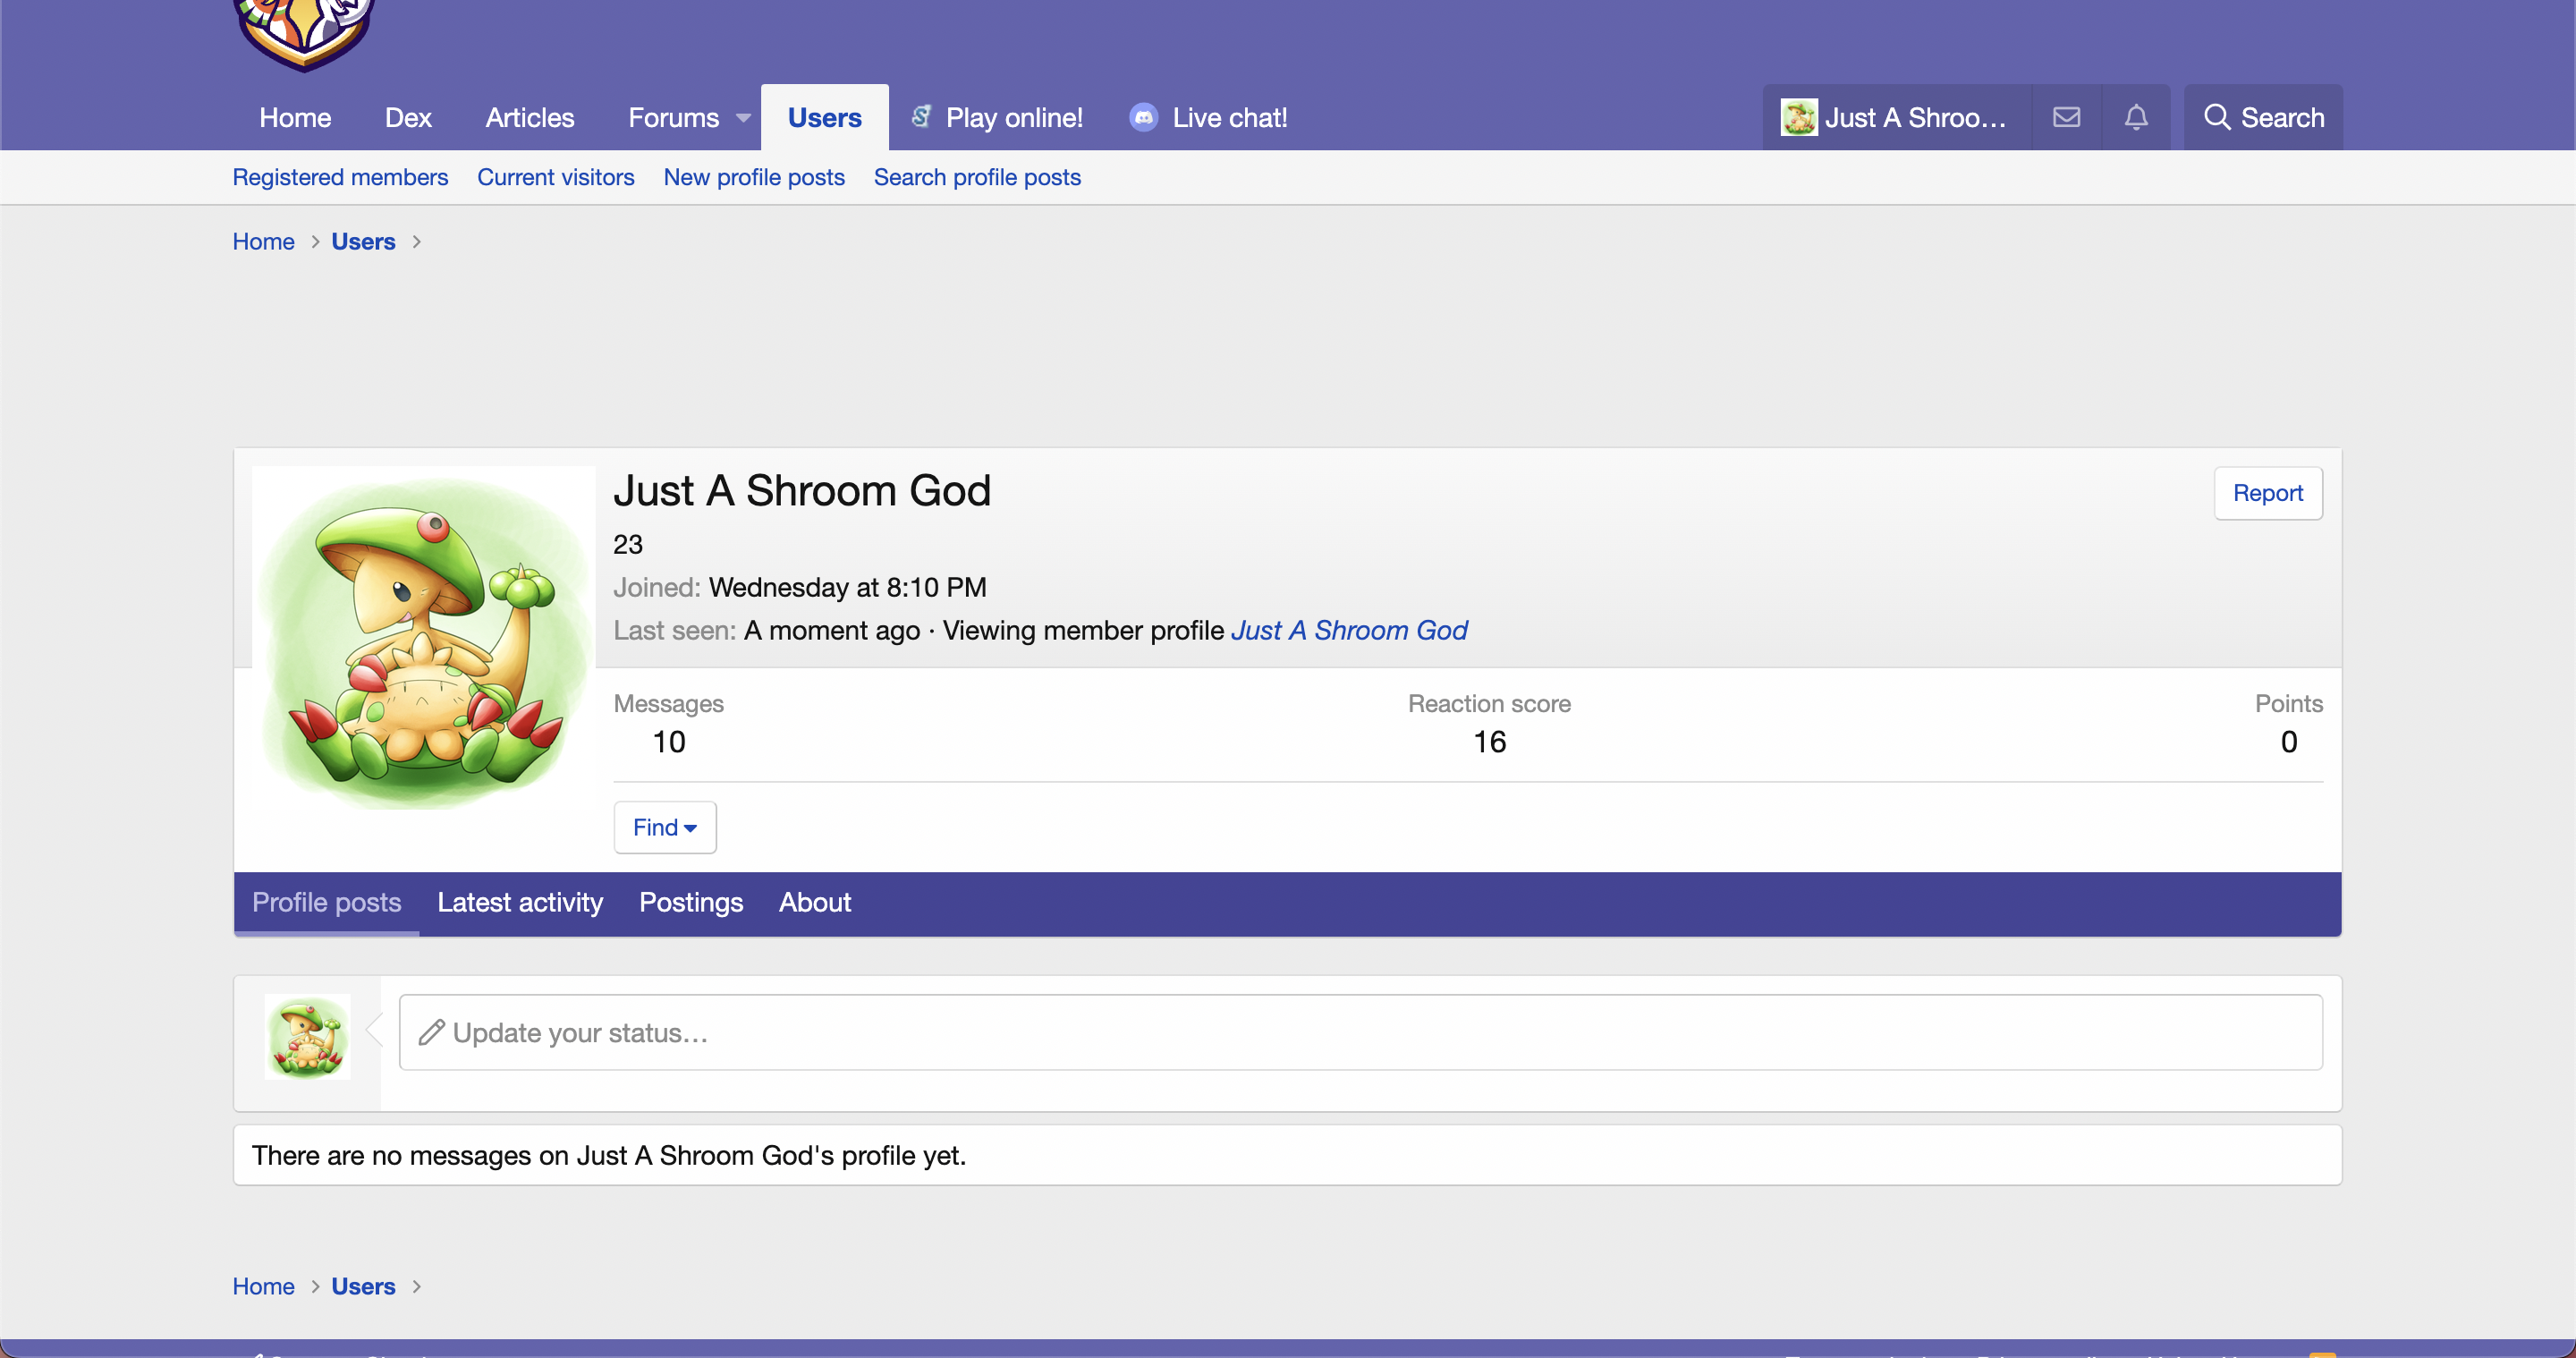Click the Play online! link with its icon
This screenshot has width=2576, height=1358.
[x=997, y=118]
